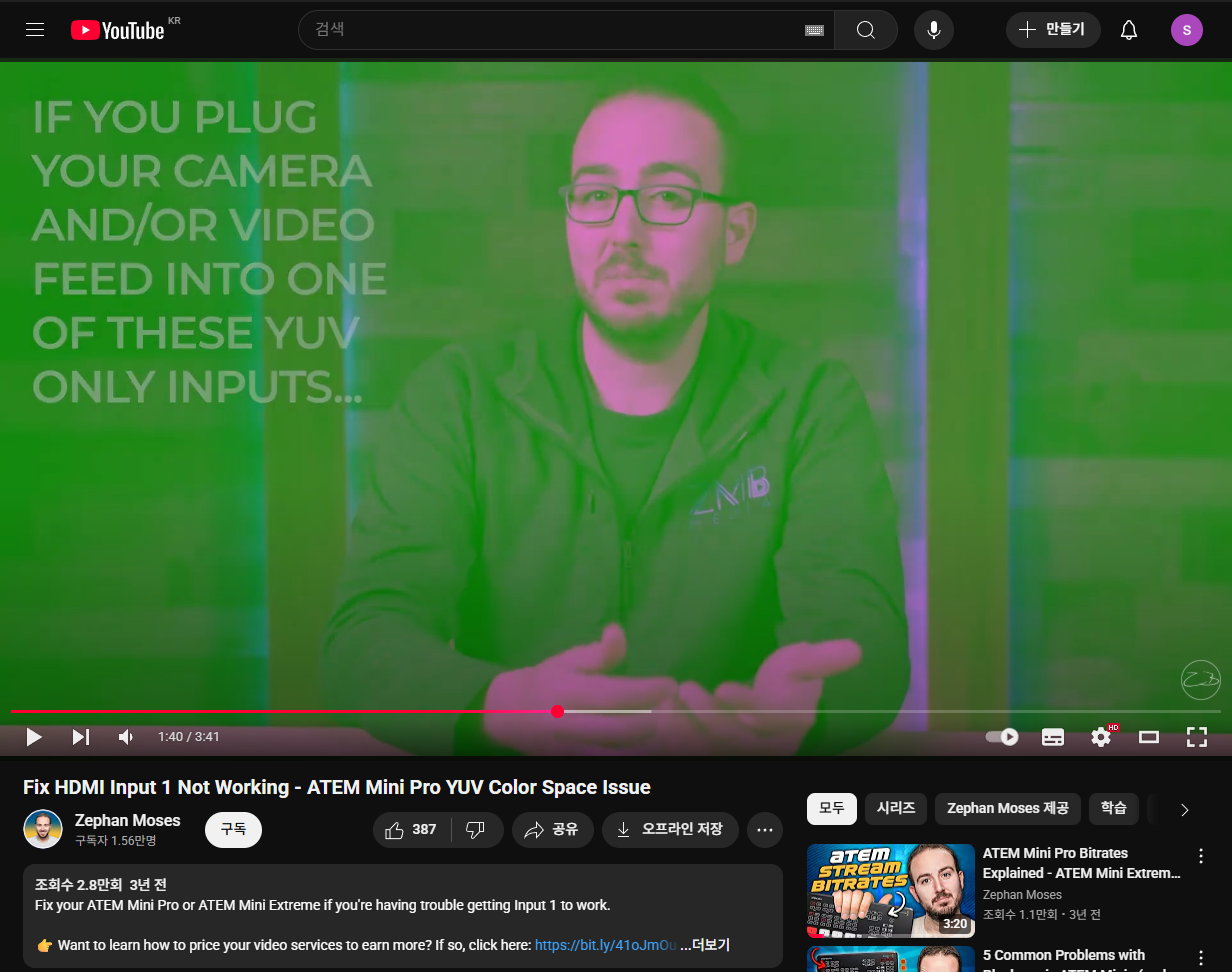Viewport: 1232px width, 972px height.
Task: Open the notifications bell
Action: click(1129, 30)
